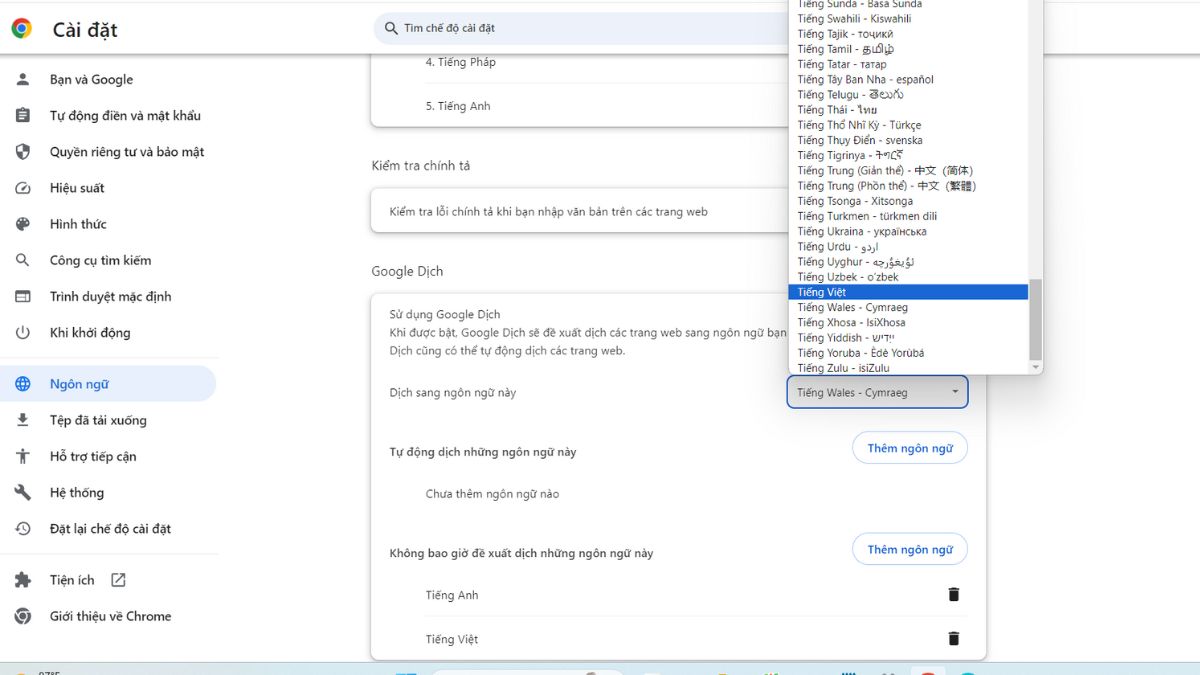1200x675 pixels.
Task: Select Tiếng Tsonga - Xitsonga option
Action: [908, 201]
